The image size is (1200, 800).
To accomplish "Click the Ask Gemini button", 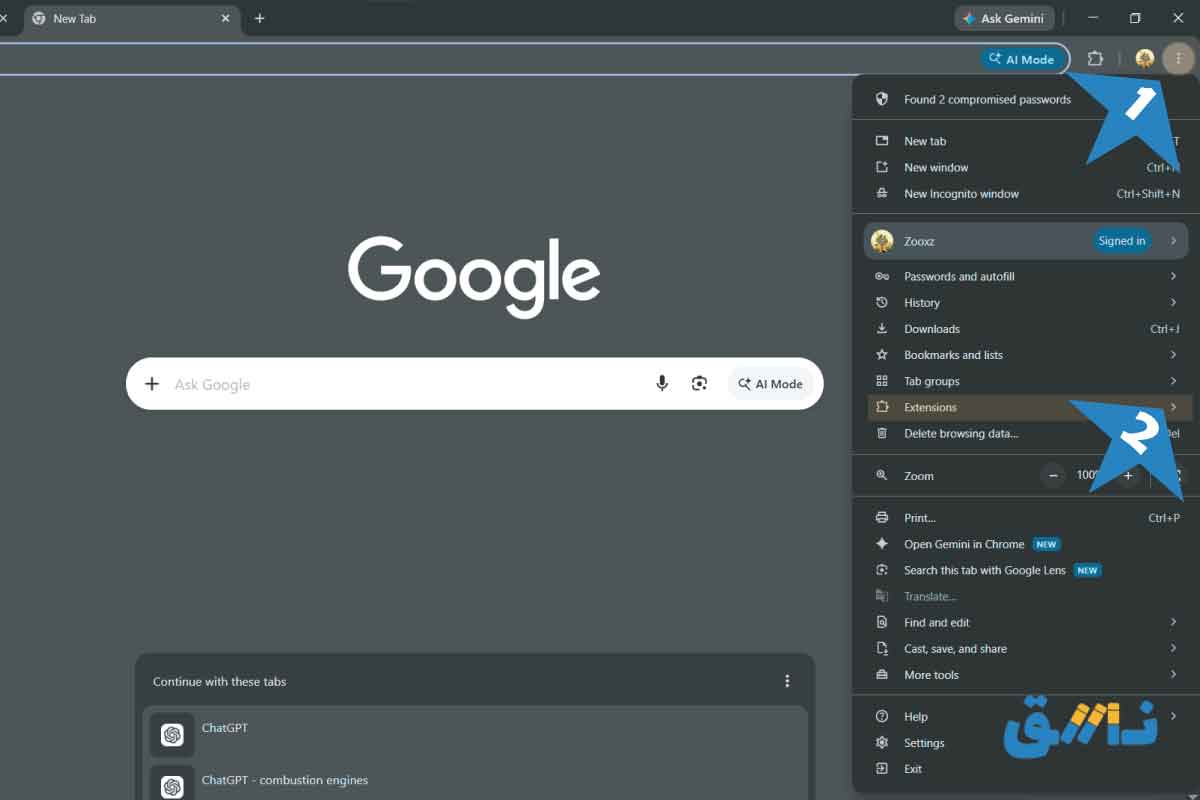I will pos(1003,18).
